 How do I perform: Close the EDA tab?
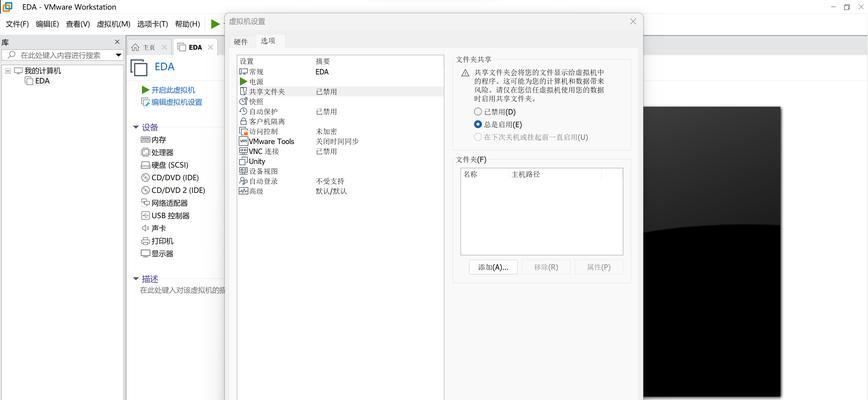[210, 48]
